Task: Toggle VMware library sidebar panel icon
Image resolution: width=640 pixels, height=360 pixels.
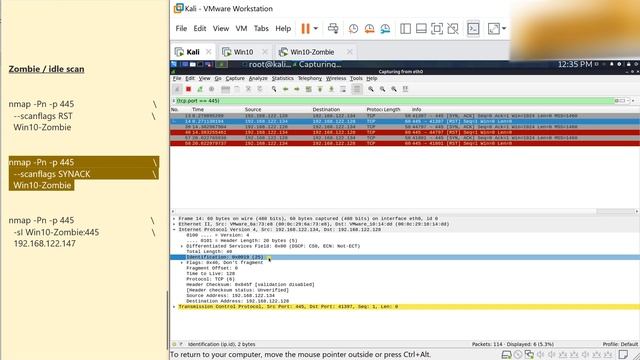Action: click(x=405, y=29)
